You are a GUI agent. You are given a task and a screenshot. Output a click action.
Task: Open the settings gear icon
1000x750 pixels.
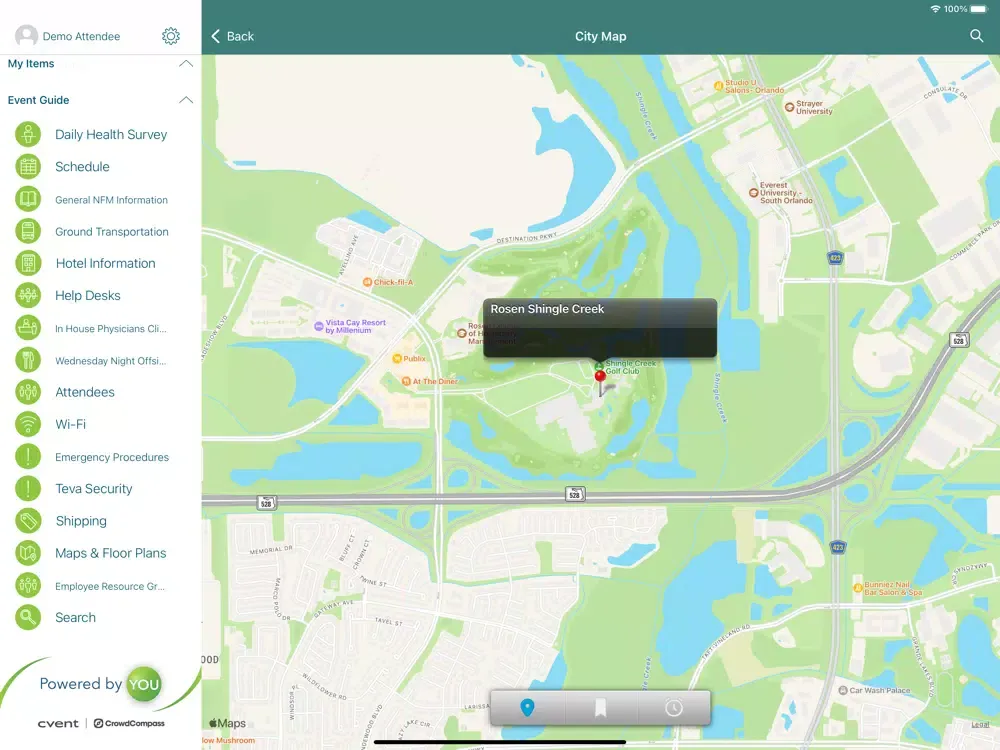click(171, 36)
